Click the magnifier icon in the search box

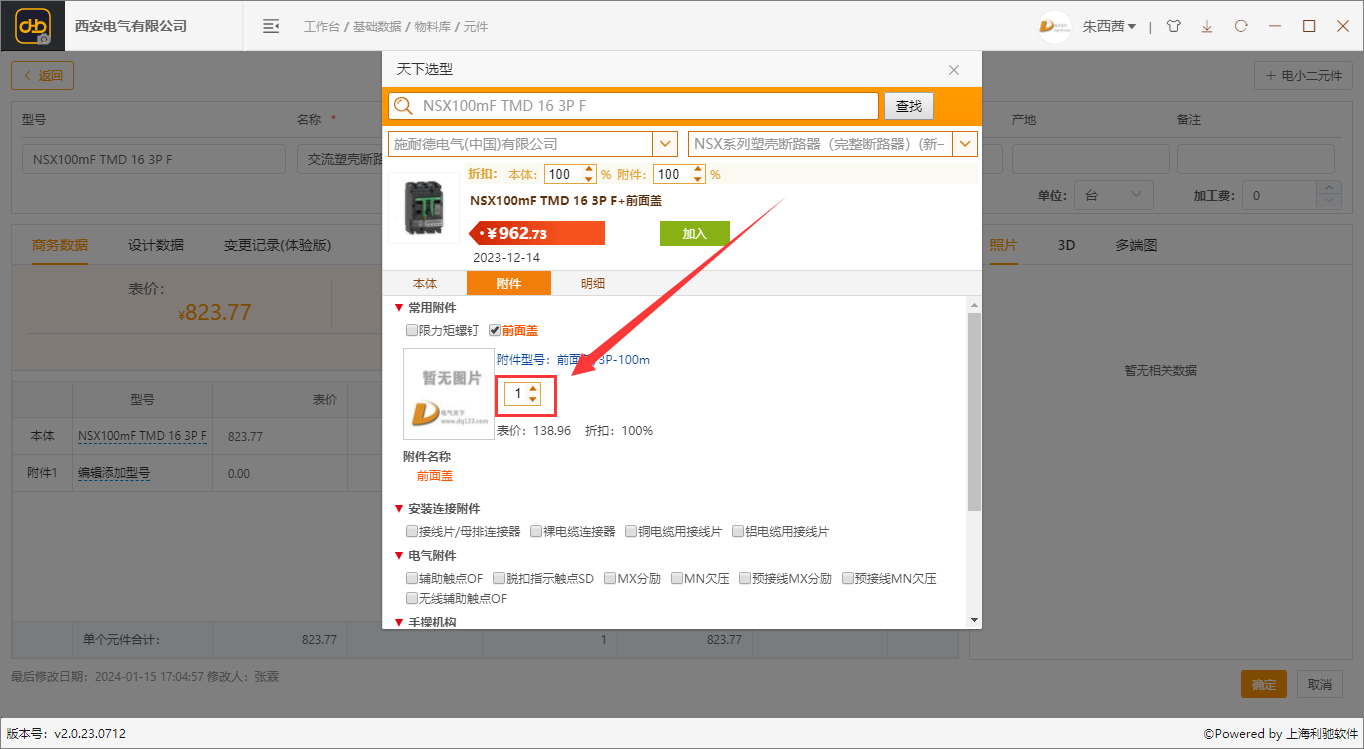pos(404,105)
